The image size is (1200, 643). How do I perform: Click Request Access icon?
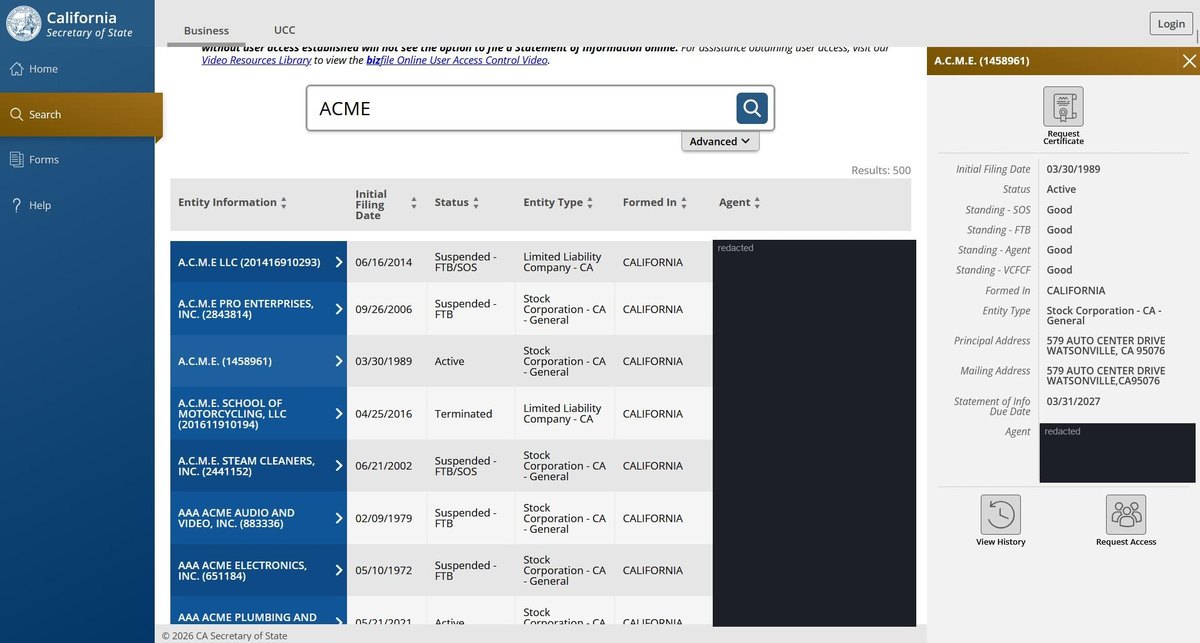(x=1126, y=515)
